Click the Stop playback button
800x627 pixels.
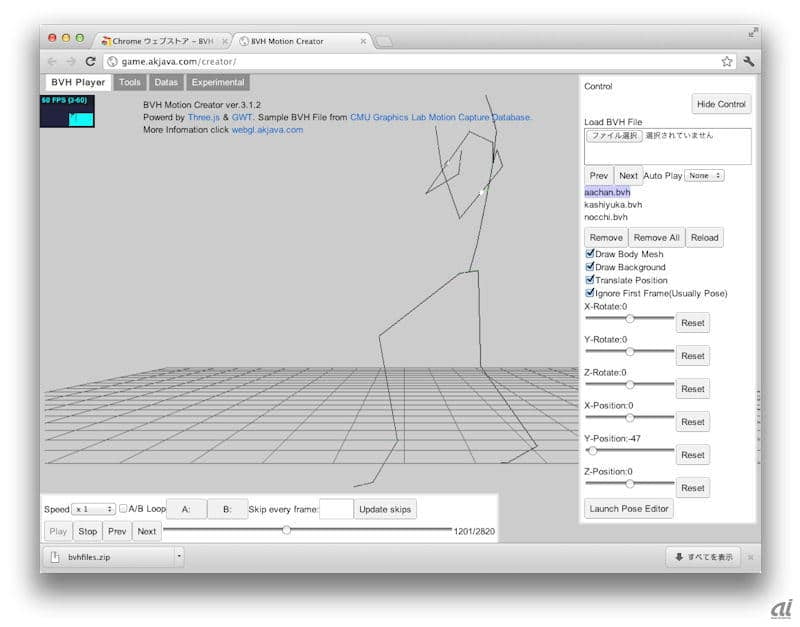(87, 532)
